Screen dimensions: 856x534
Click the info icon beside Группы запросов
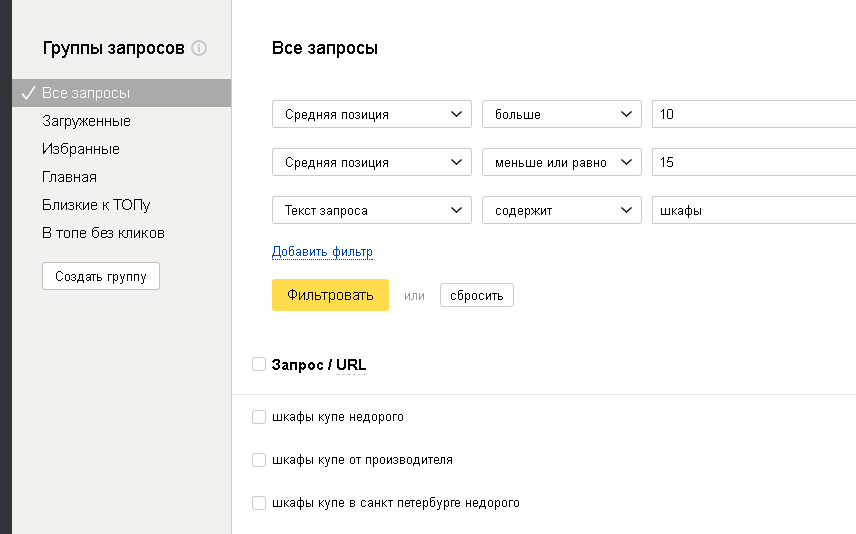pos(199,48)
